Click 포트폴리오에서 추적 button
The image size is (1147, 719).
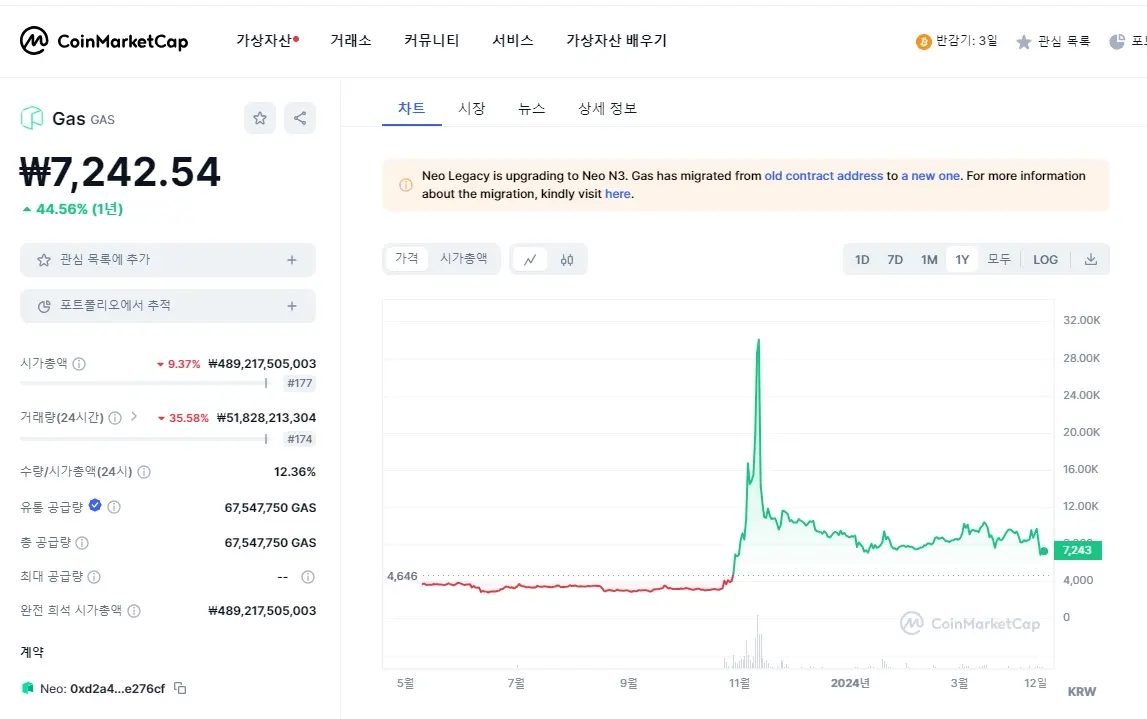[x=168, y=306]
